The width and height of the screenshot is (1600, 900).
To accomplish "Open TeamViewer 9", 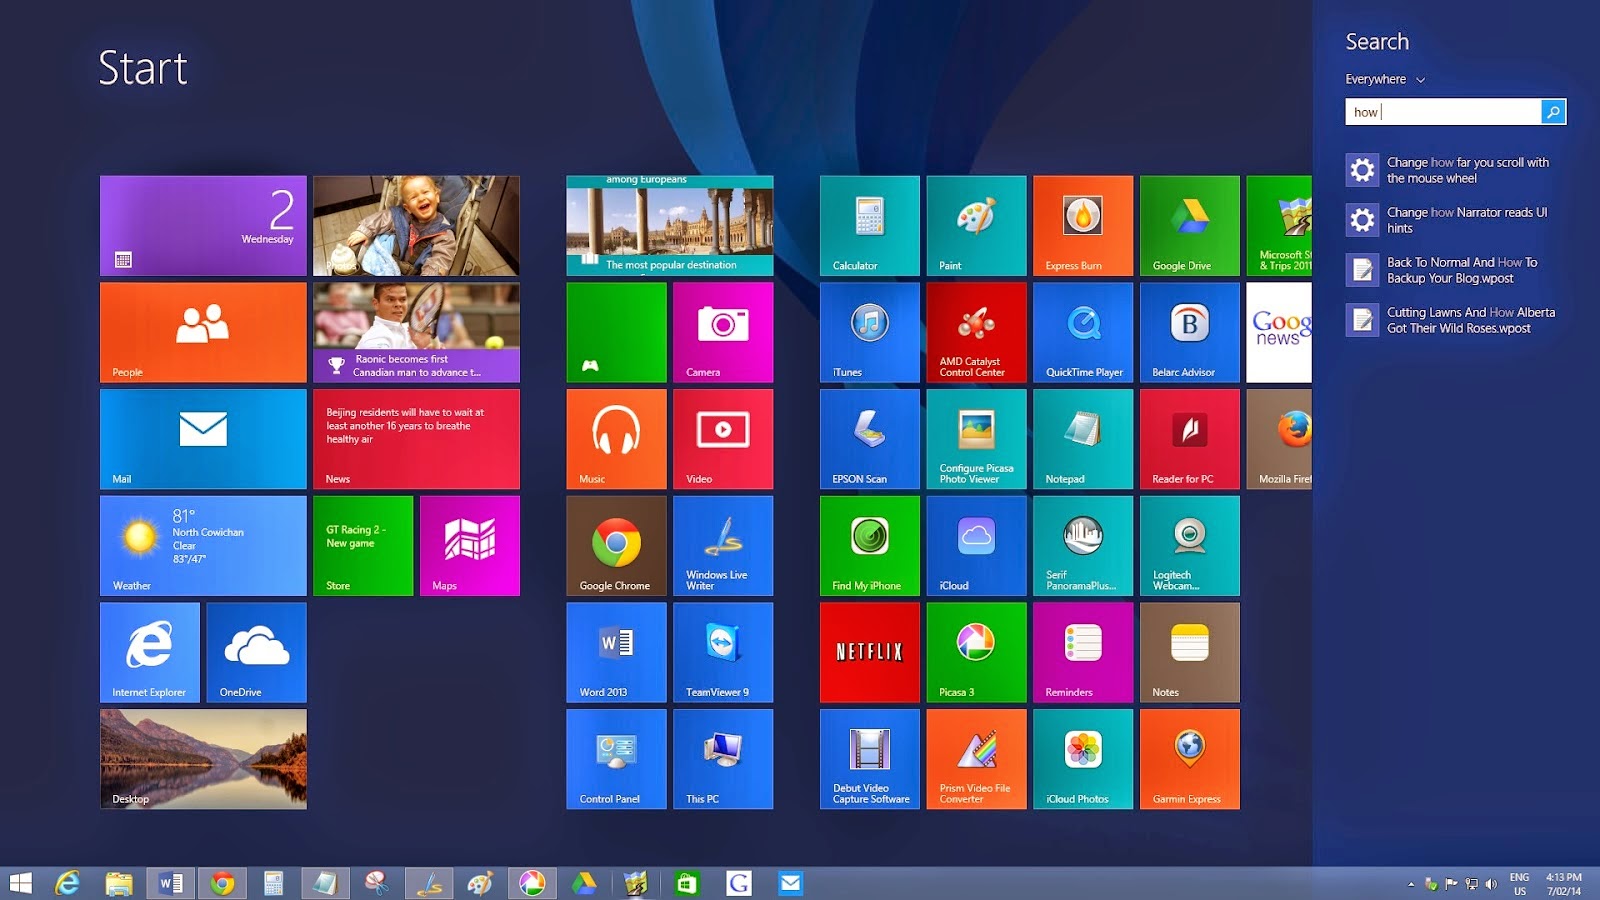I will click(722, 652).
